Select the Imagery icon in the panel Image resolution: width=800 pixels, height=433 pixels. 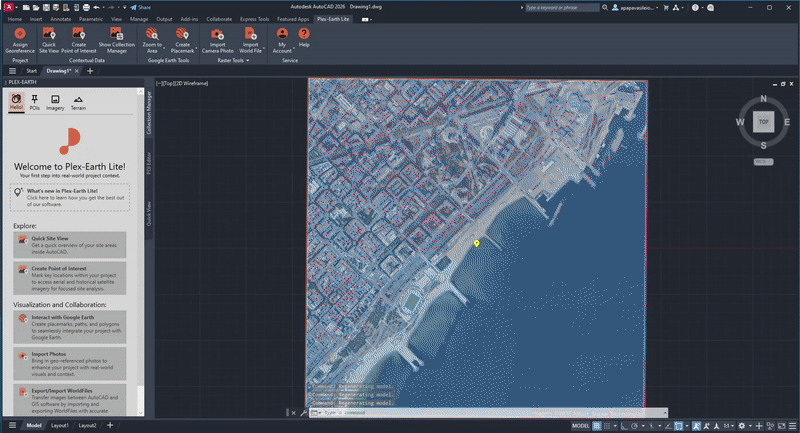click(55, 102)
